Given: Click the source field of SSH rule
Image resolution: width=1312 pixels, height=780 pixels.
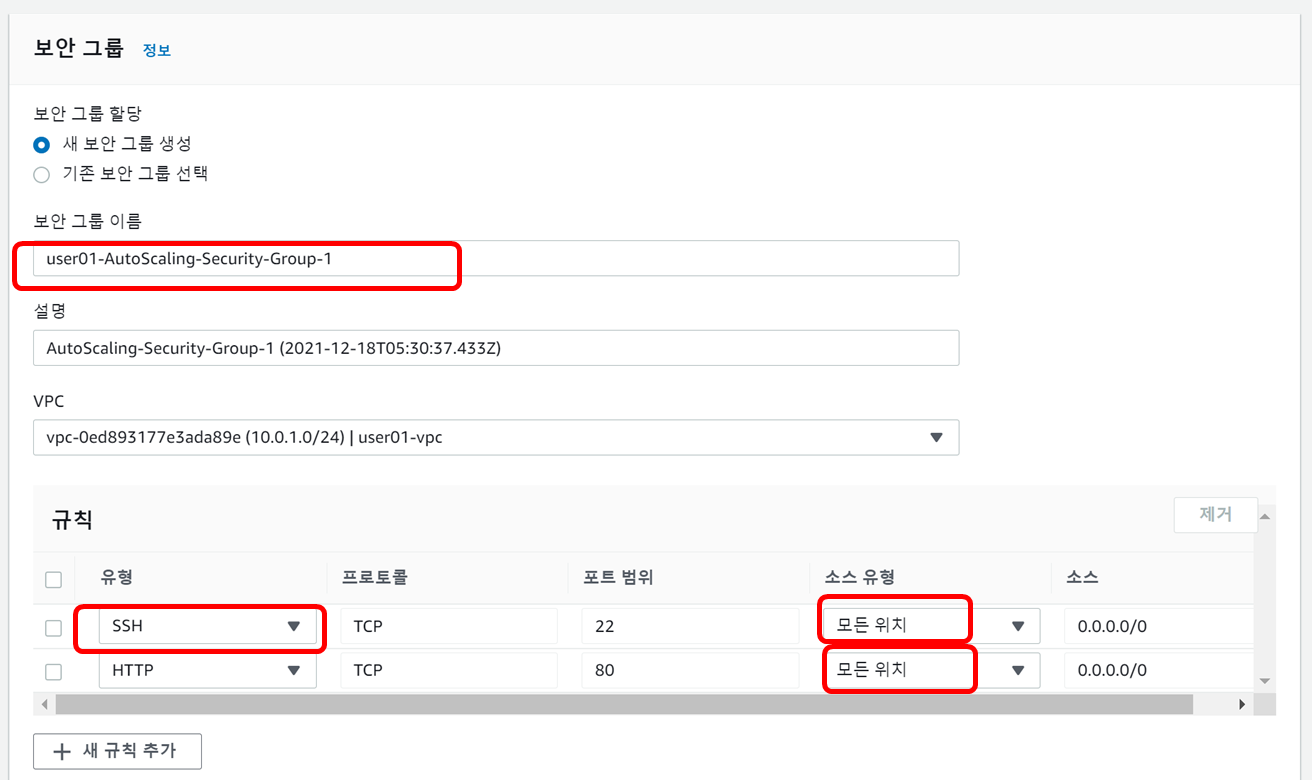Looking at the screenshot, I should click(x=1157, y=626).
